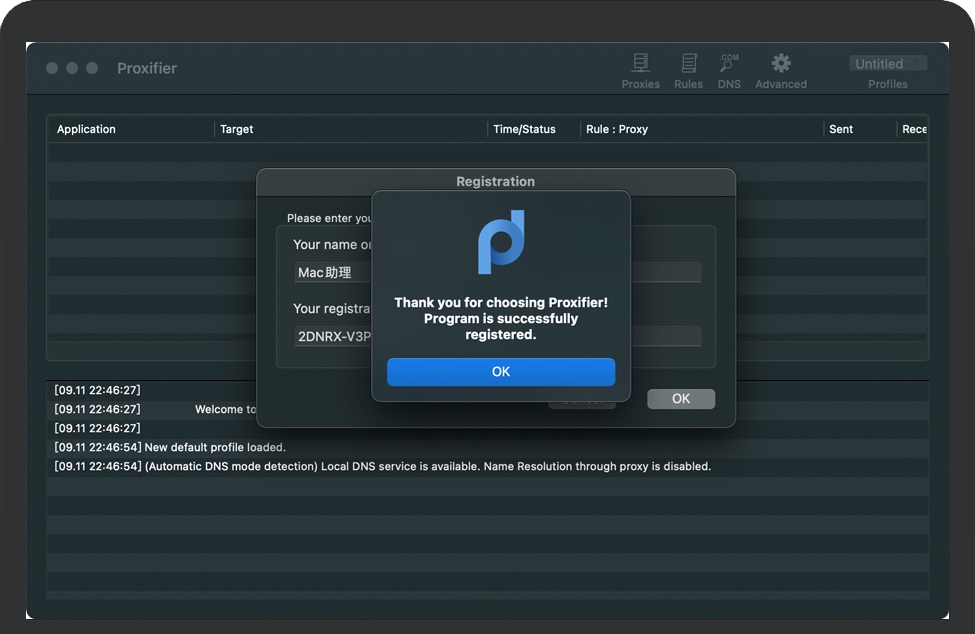Screen dimensions: 975x634
Task: Click the 'Please enter your' instruction text
Action: pos(329,218)
